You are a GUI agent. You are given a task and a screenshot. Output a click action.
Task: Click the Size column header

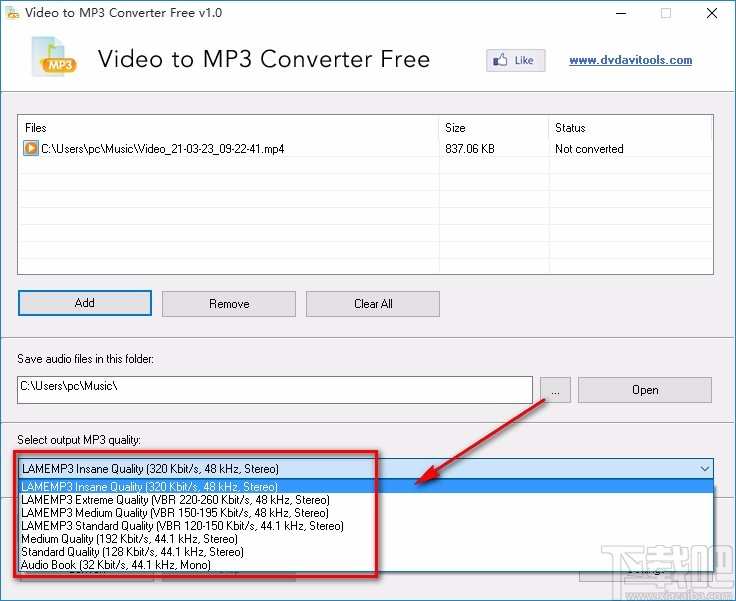493,128
